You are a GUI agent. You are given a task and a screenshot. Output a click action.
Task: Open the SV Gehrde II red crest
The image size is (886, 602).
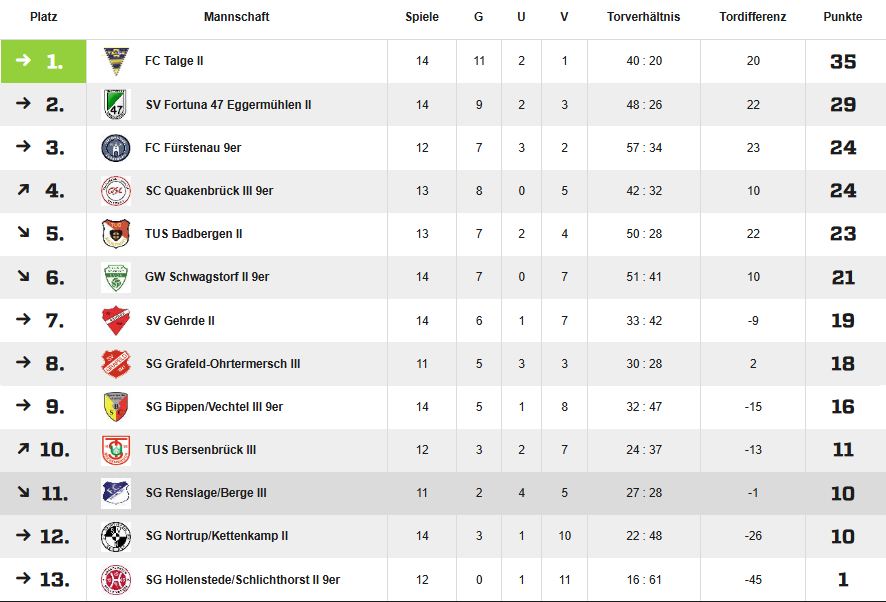pyautogui.click(x=116, y=321)
